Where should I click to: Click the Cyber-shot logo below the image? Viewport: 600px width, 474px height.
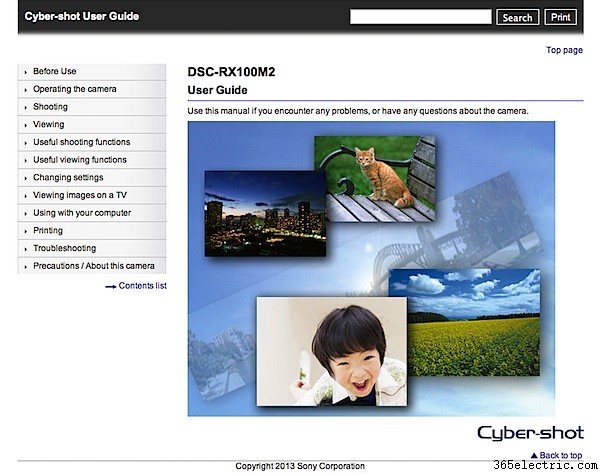pos(530,433)
